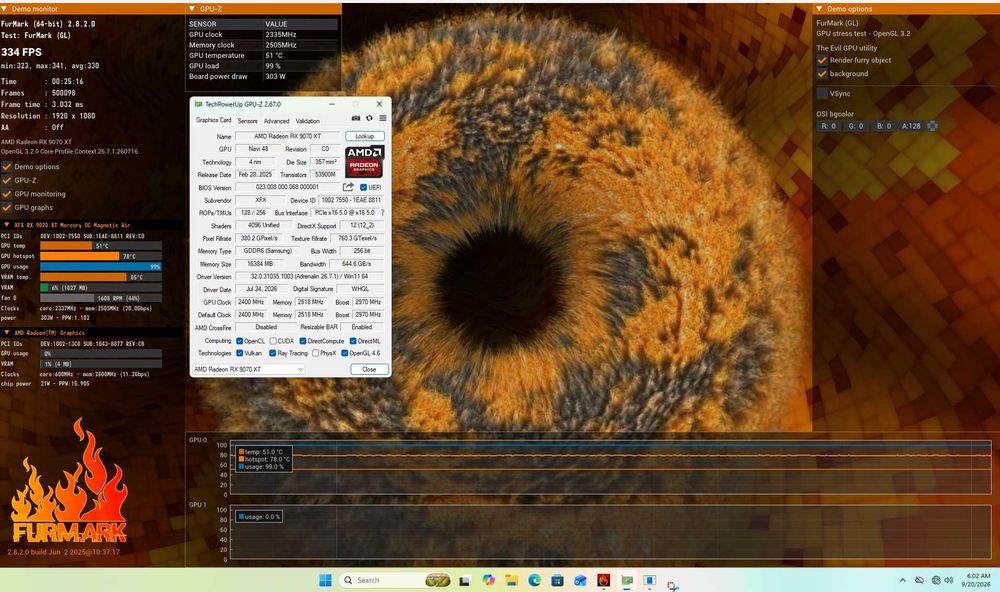Collapse the GPU-Z sensor overlay panel
This screenshot has width=1000, height=592.
[x=193, y=9]
